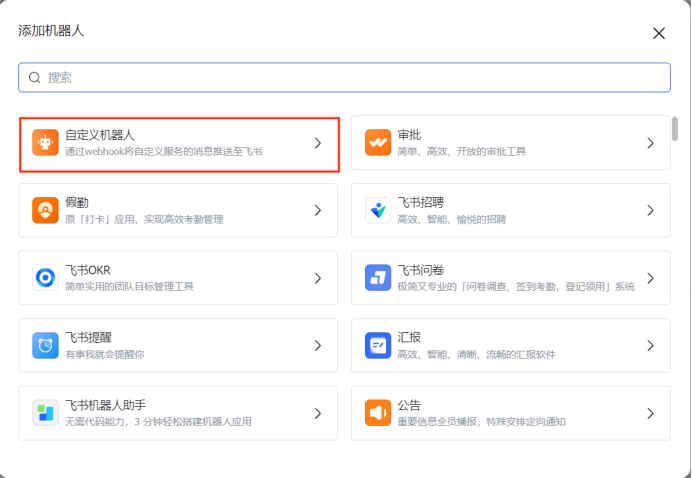Image resolution: width=692 pixels, height=478 pixels.
Task: Expand the 自定义机器人 chevron arrow
Action: pyautogui.click(x=318, y=143)
